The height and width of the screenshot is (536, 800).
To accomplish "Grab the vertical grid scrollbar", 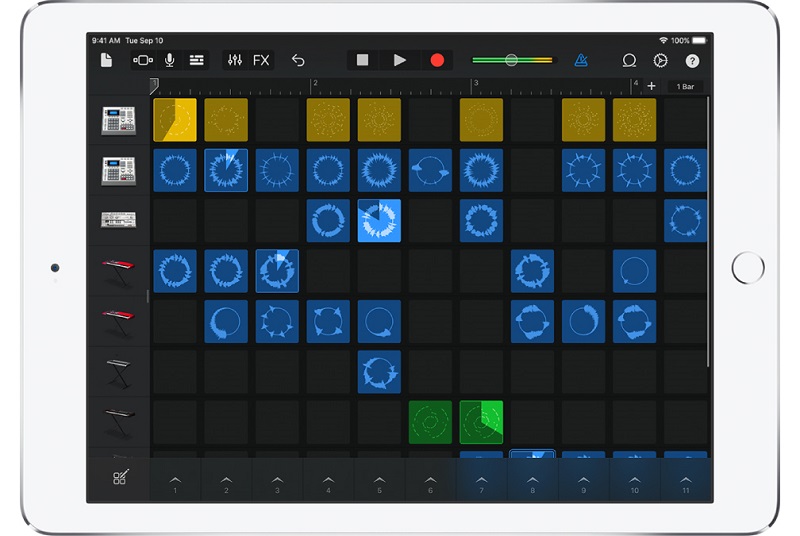I will [708, 232].
